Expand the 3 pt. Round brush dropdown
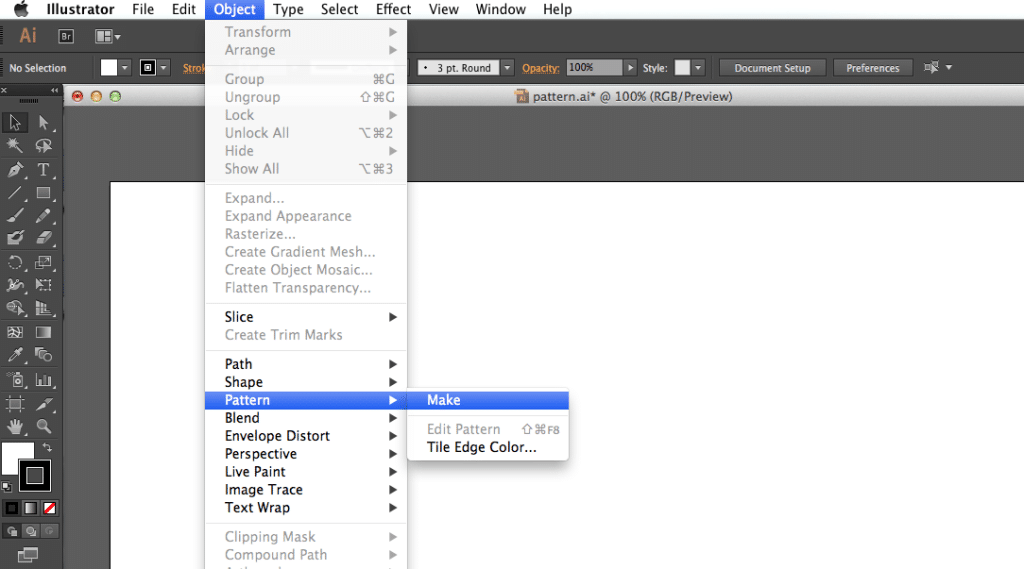1024x569 pixels. 507,68
